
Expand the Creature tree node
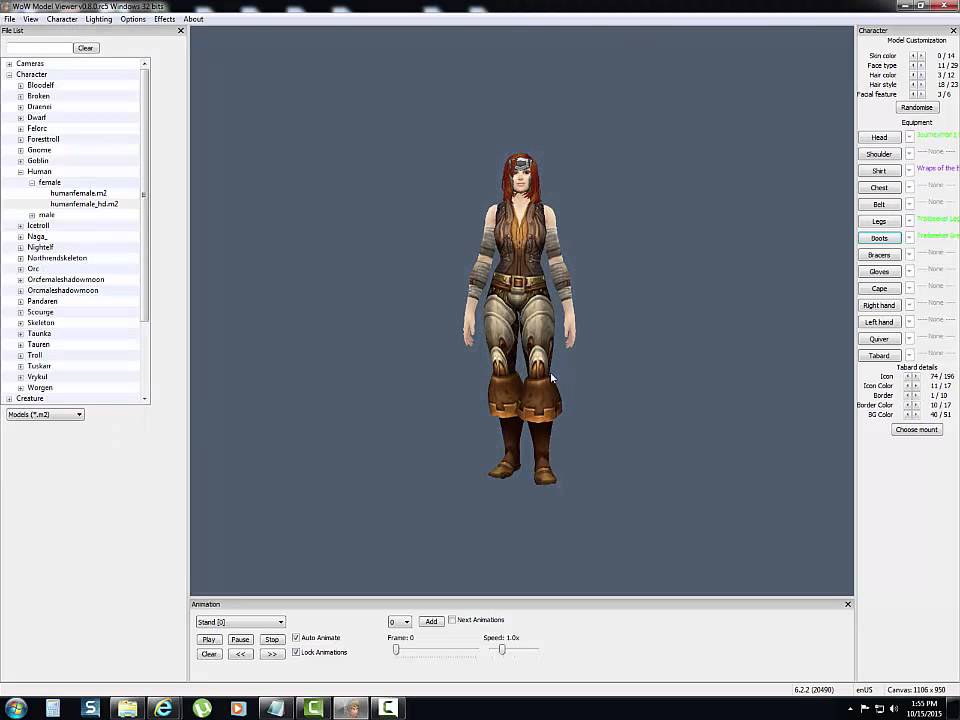[x=9, y=399]
